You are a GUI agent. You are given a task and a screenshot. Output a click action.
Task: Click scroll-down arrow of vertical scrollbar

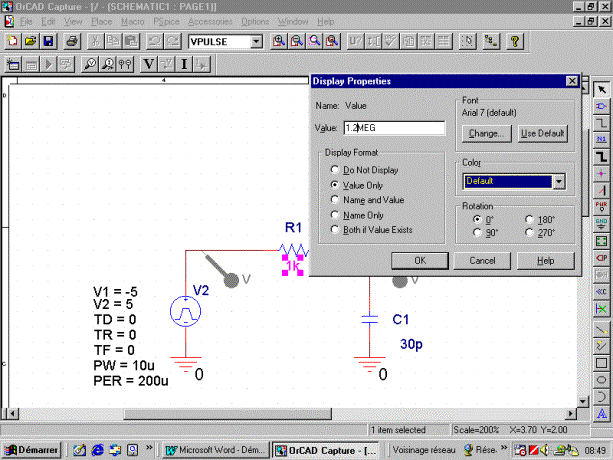(583, 401)
